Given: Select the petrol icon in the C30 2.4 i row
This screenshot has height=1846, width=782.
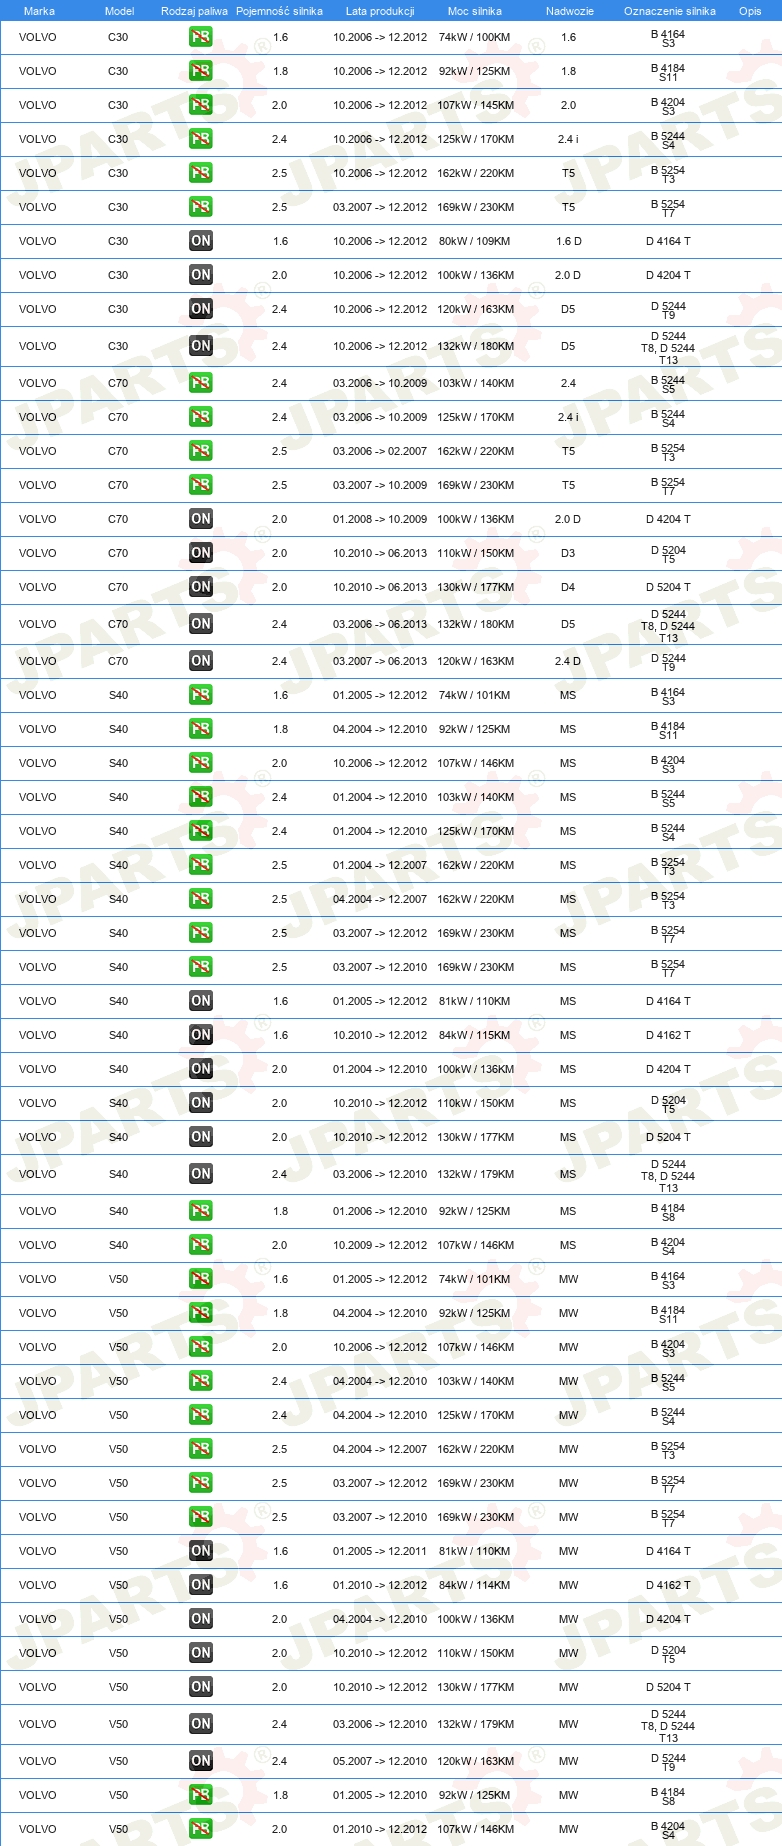Looking at the screenshot, I should (x=201, y=139).
